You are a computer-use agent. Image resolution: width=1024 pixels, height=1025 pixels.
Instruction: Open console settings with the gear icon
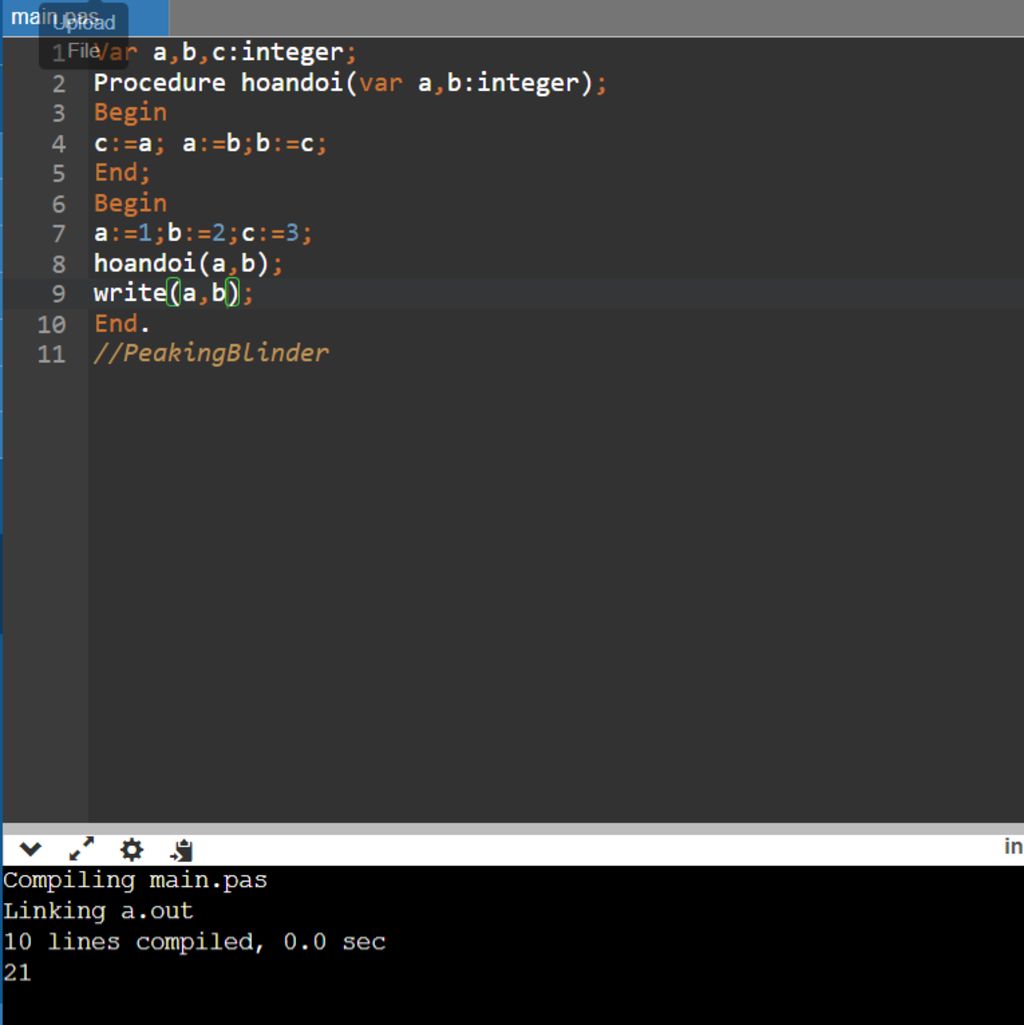(x=131, y=849)
